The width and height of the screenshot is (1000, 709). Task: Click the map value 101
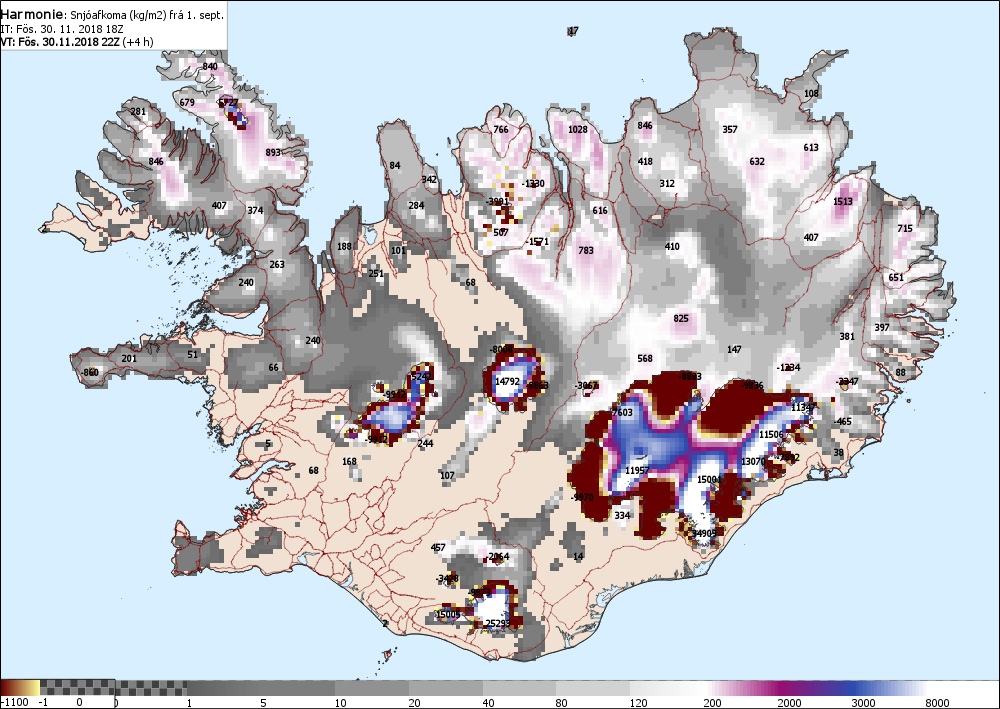point(399,251)
